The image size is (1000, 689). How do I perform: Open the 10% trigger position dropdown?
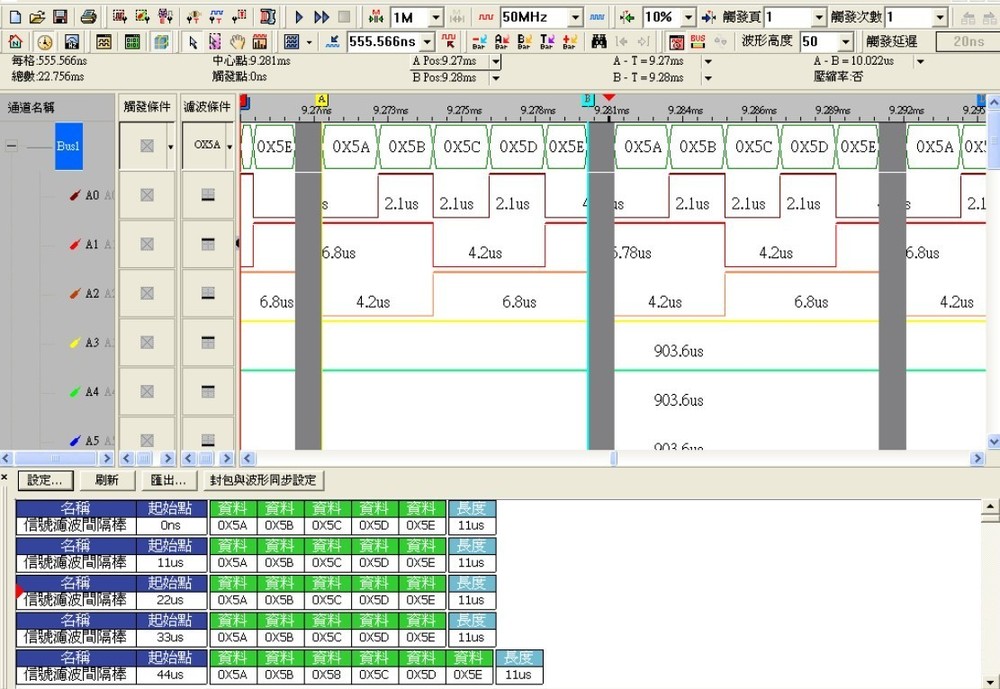[688, 17]
